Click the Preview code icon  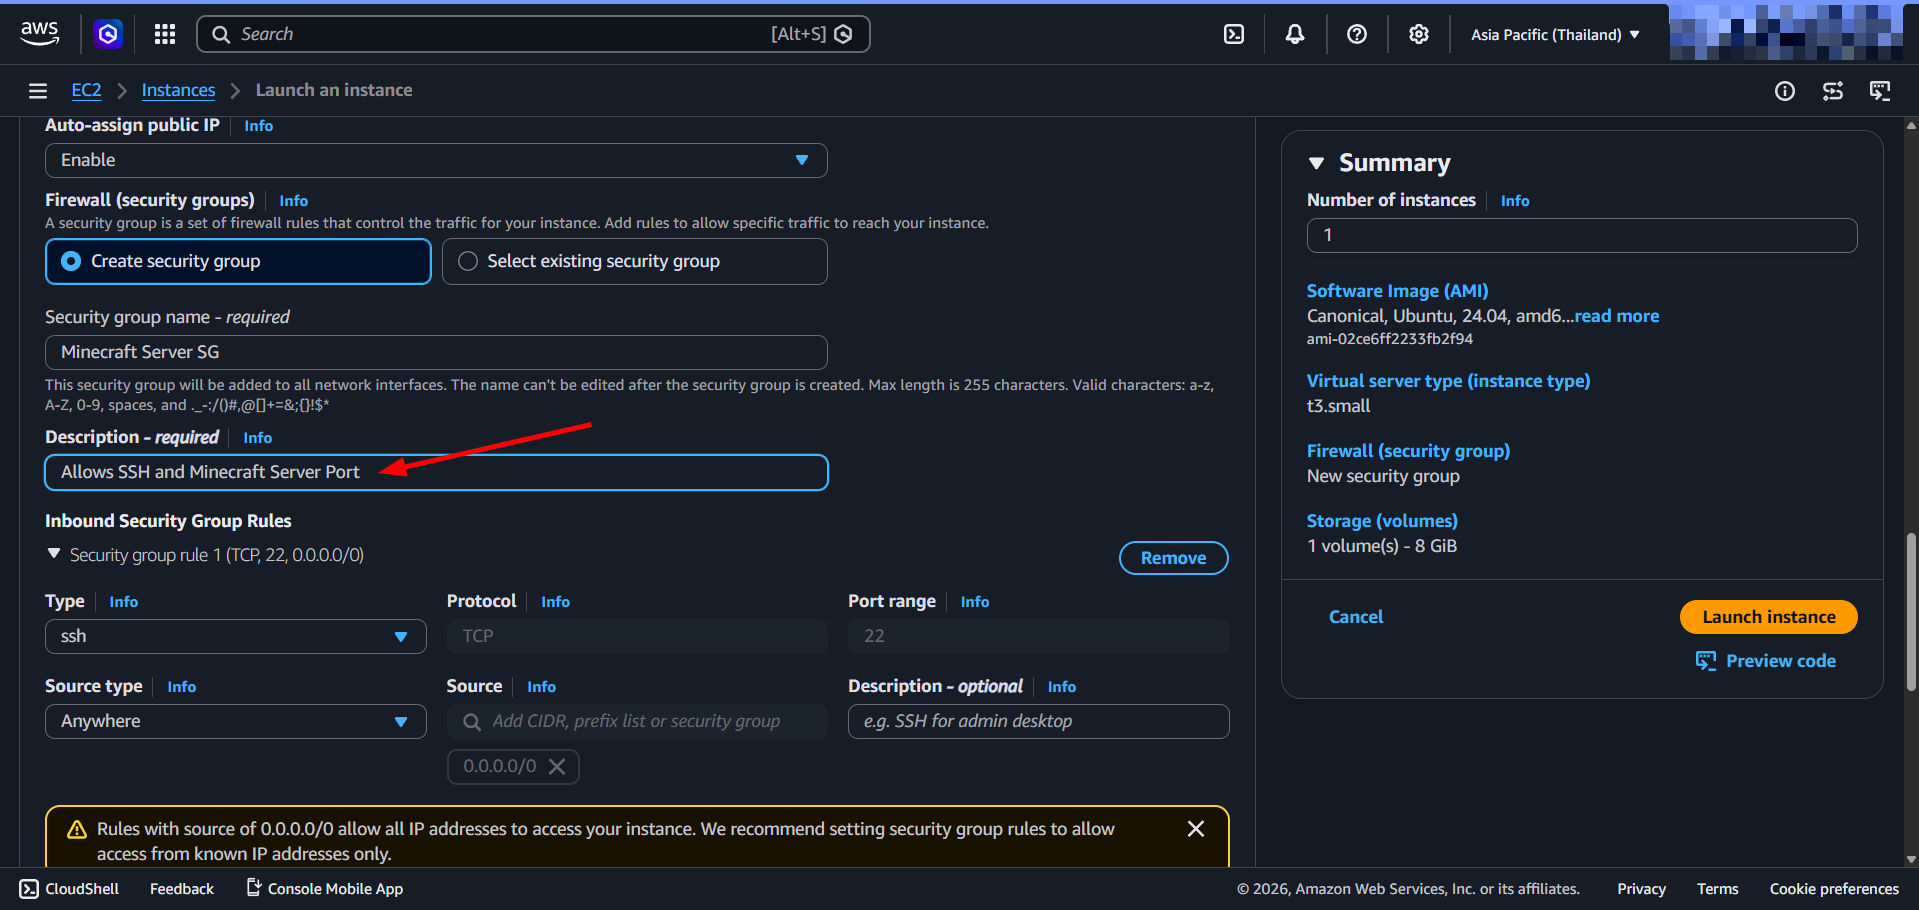click(x=1706, y=661)
